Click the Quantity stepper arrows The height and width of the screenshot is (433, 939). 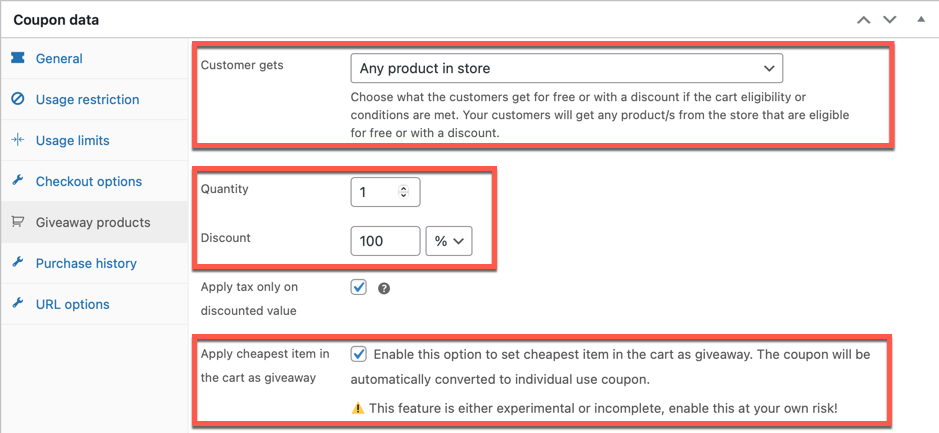pyautogui.click(x=404, y=192)
